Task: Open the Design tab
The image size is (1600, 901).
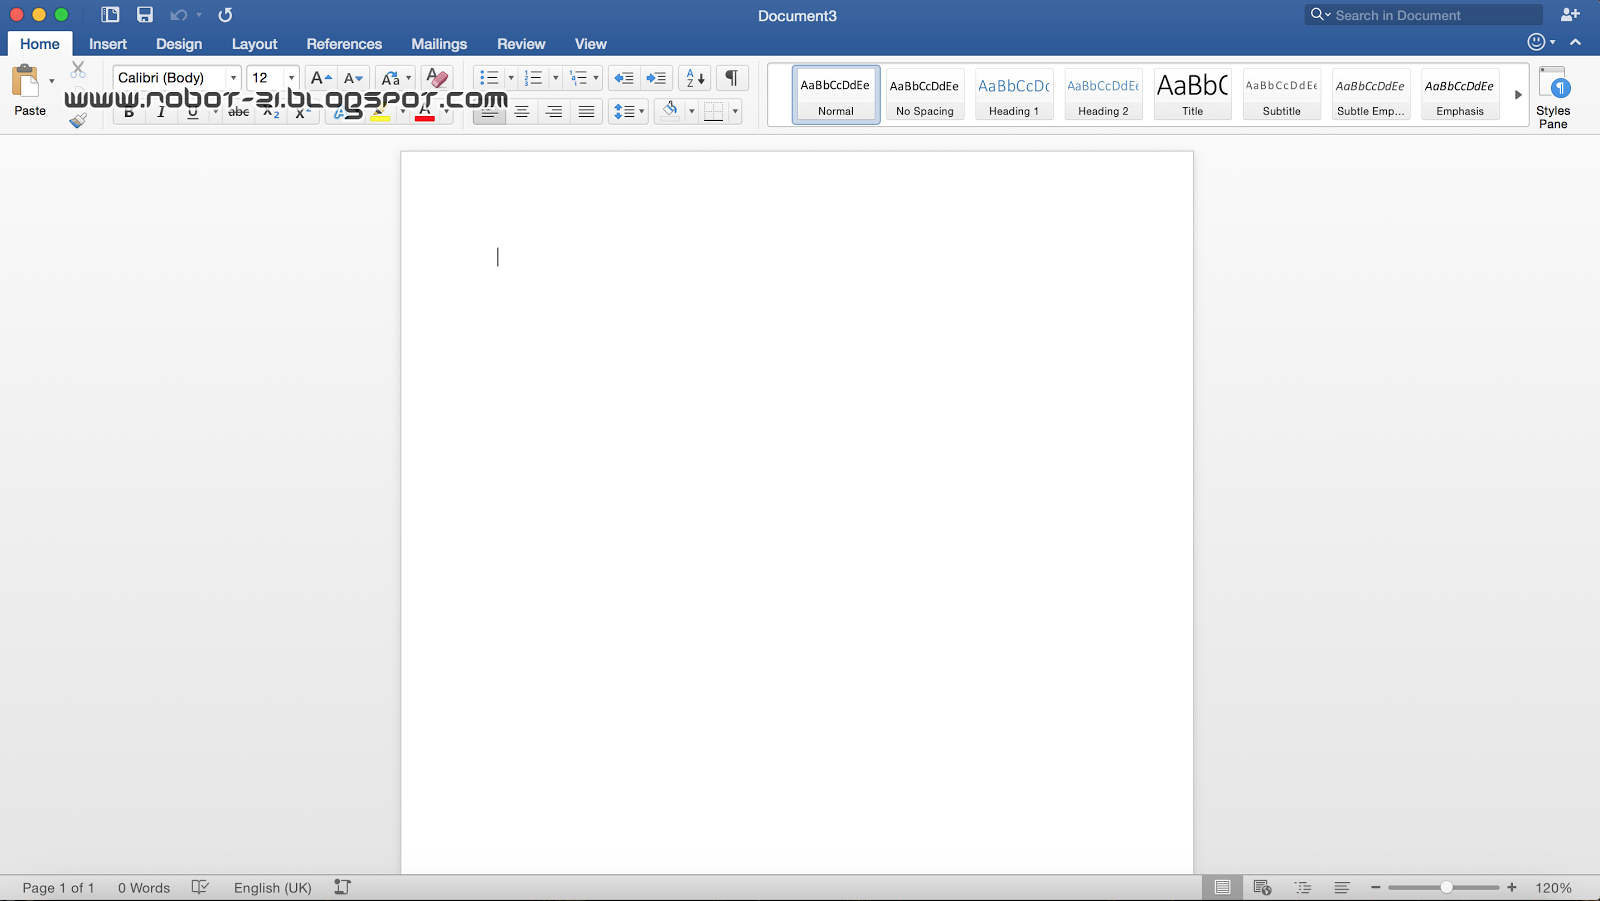Action: pos(179,44)
